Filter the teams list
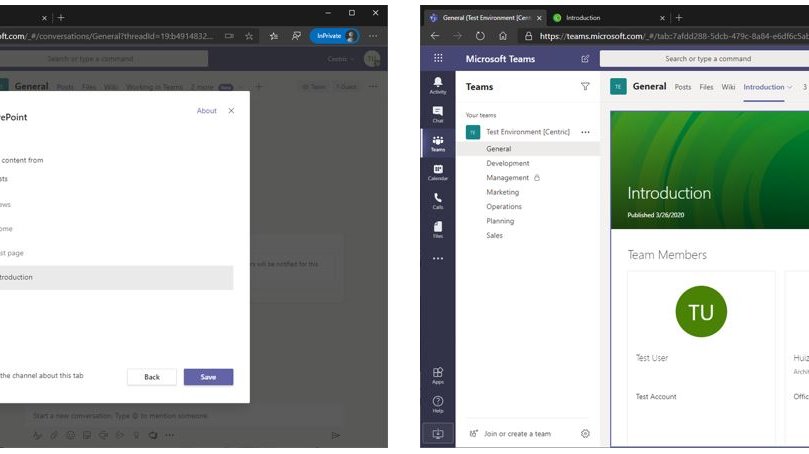The width and height of the screenshot is (809, 454). pos(585,87)
